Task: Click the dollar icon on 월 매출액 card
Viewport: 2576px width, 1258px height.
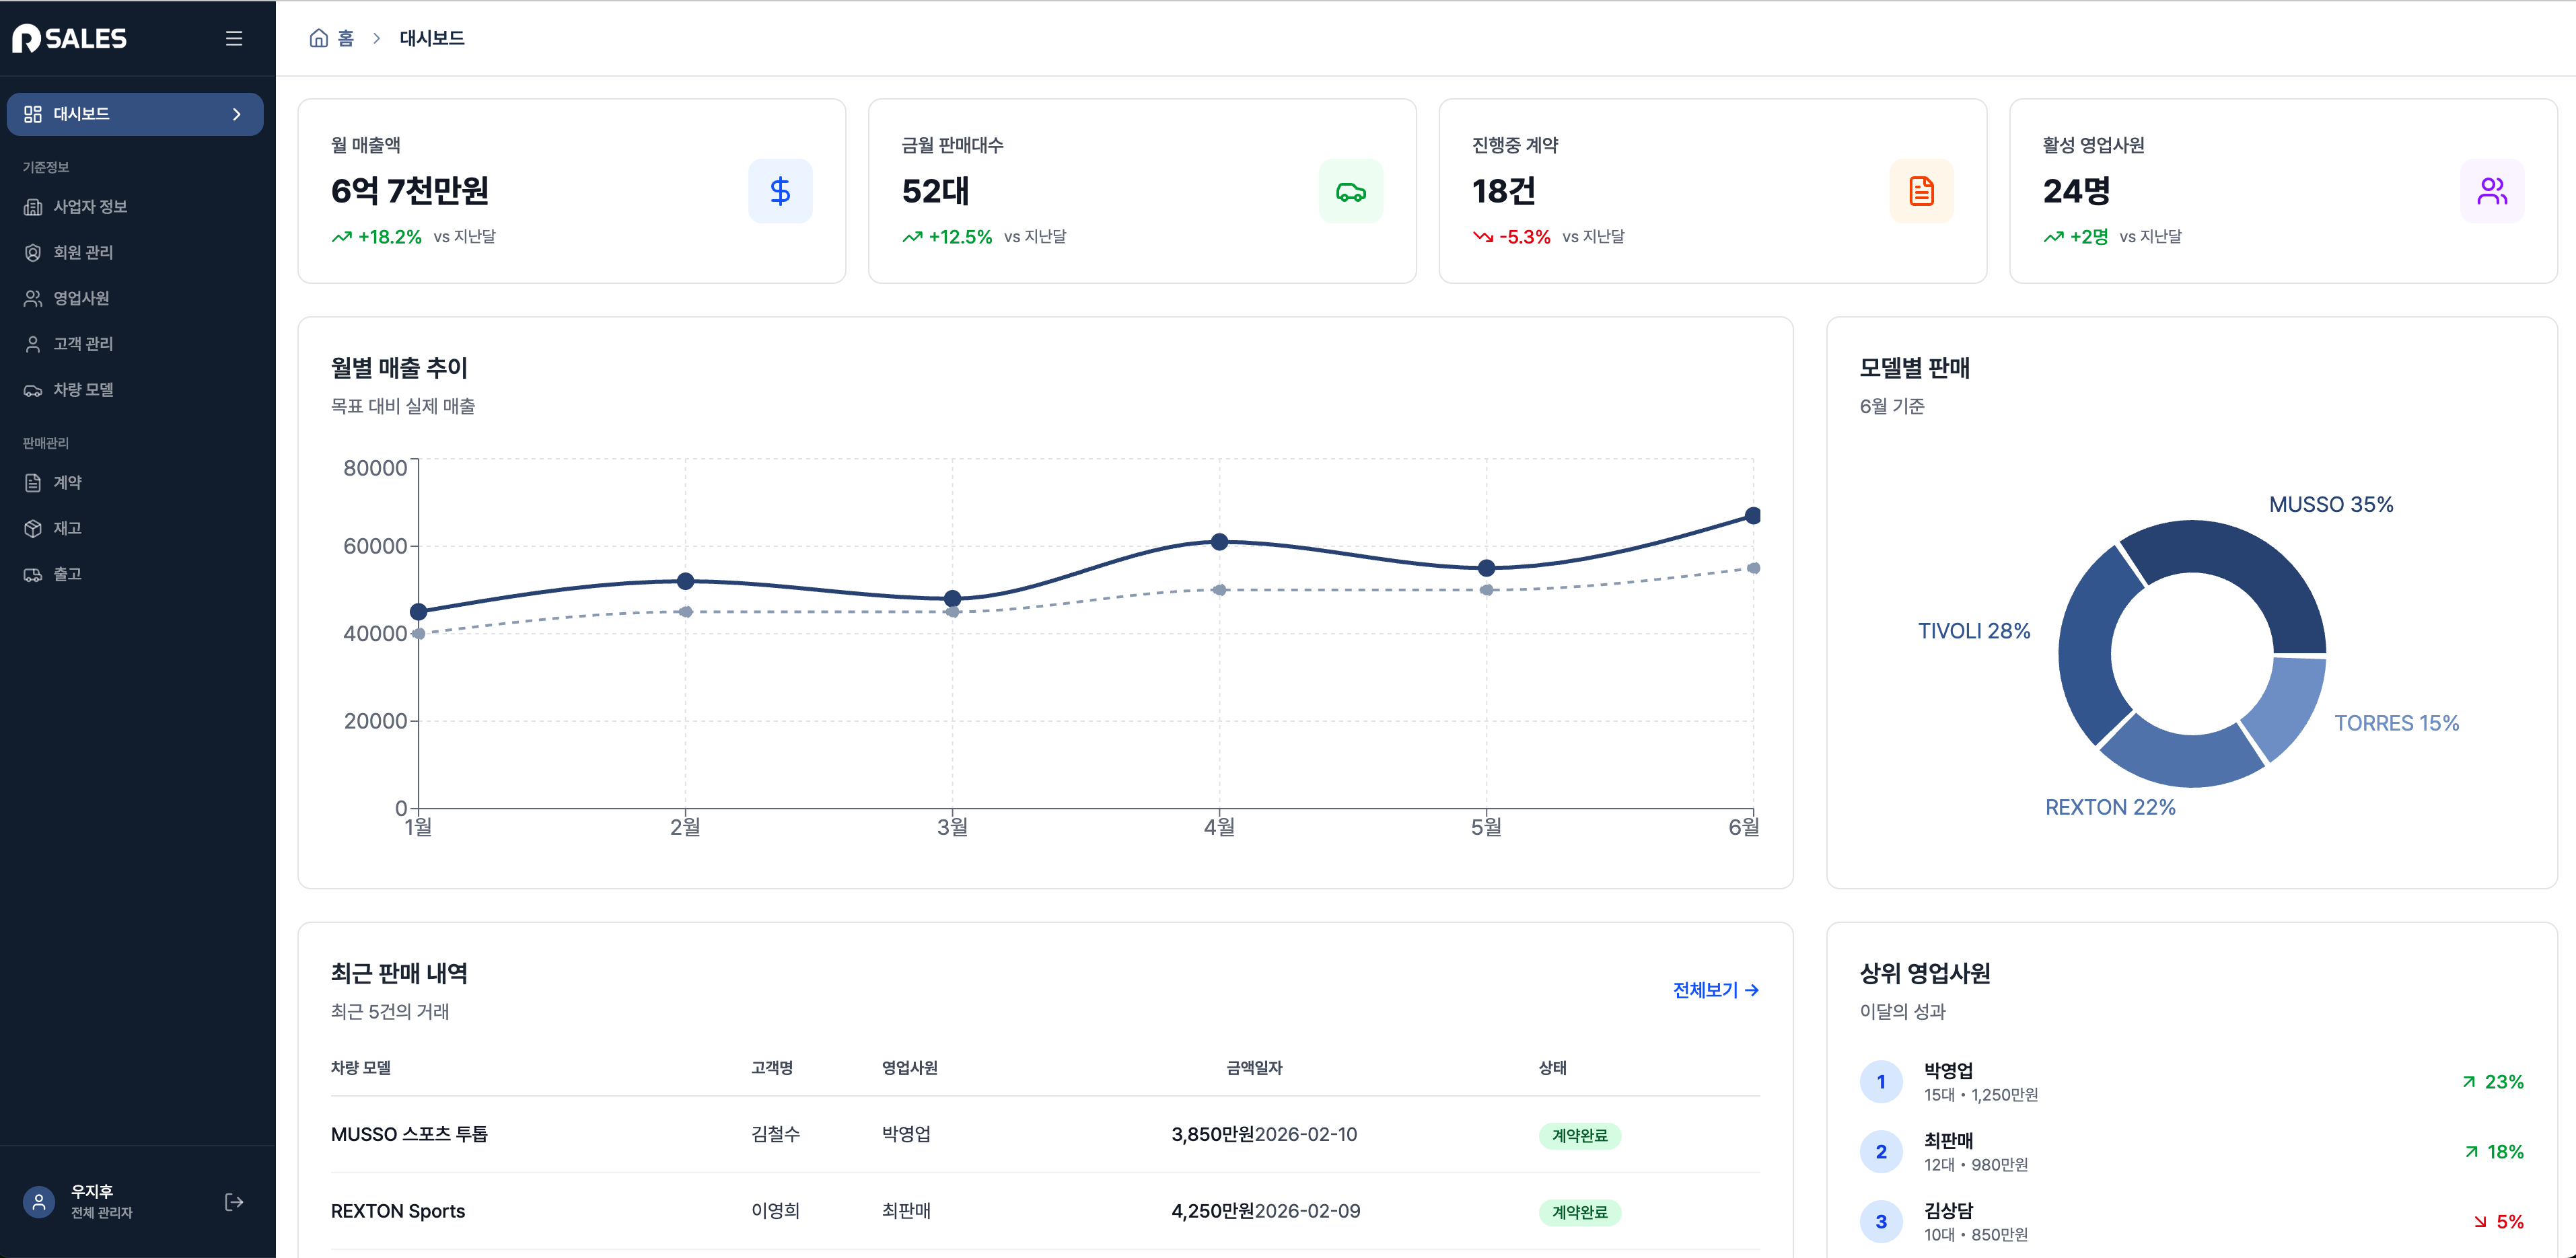Action: (780, 191)
